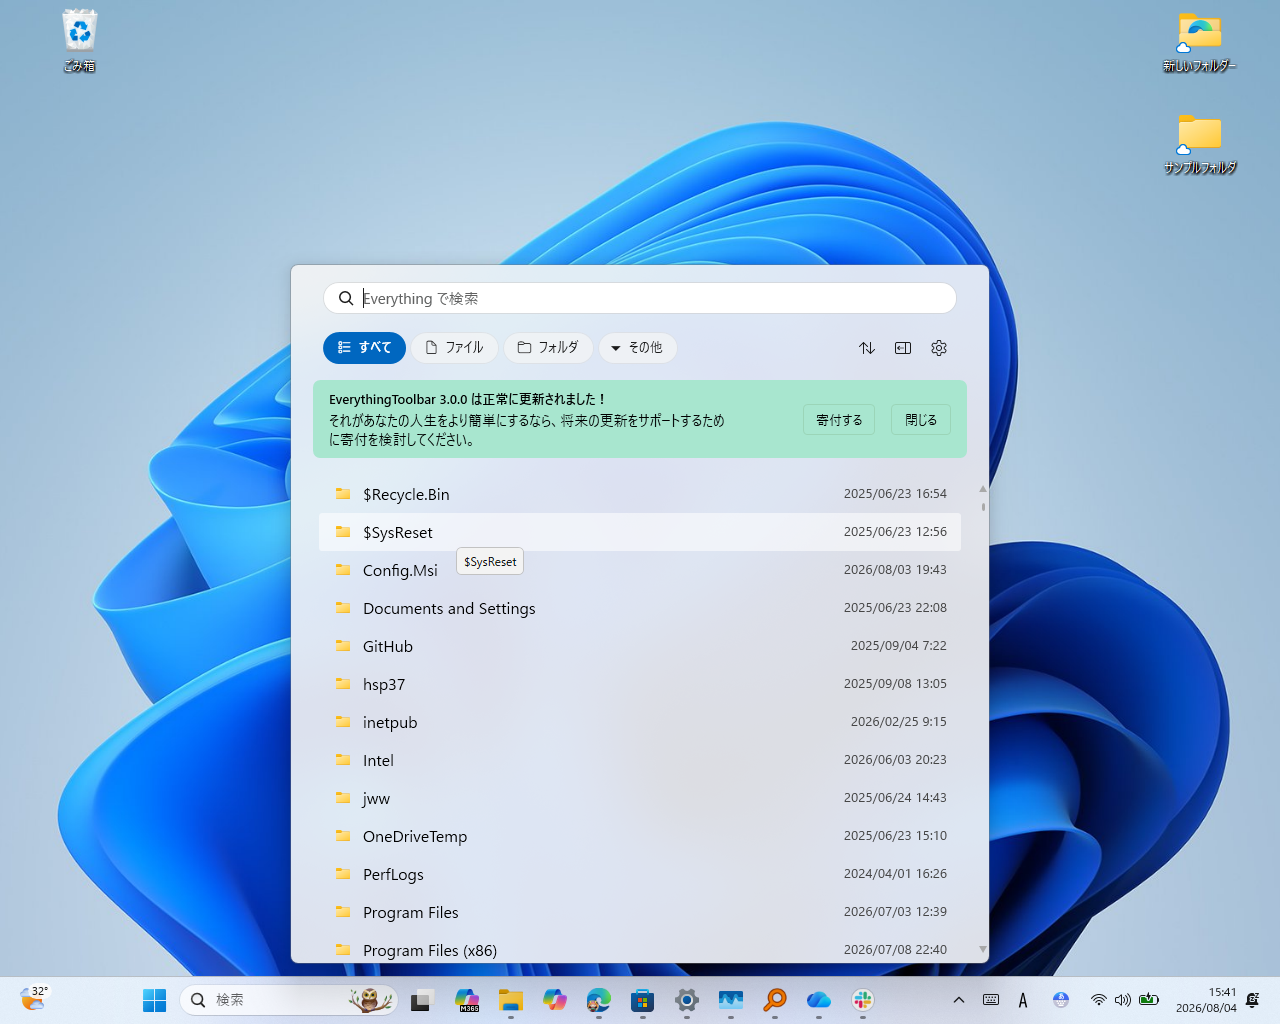
Task: Click the orange Everything search taskbar icon
Action: [x=775, y=1000]
